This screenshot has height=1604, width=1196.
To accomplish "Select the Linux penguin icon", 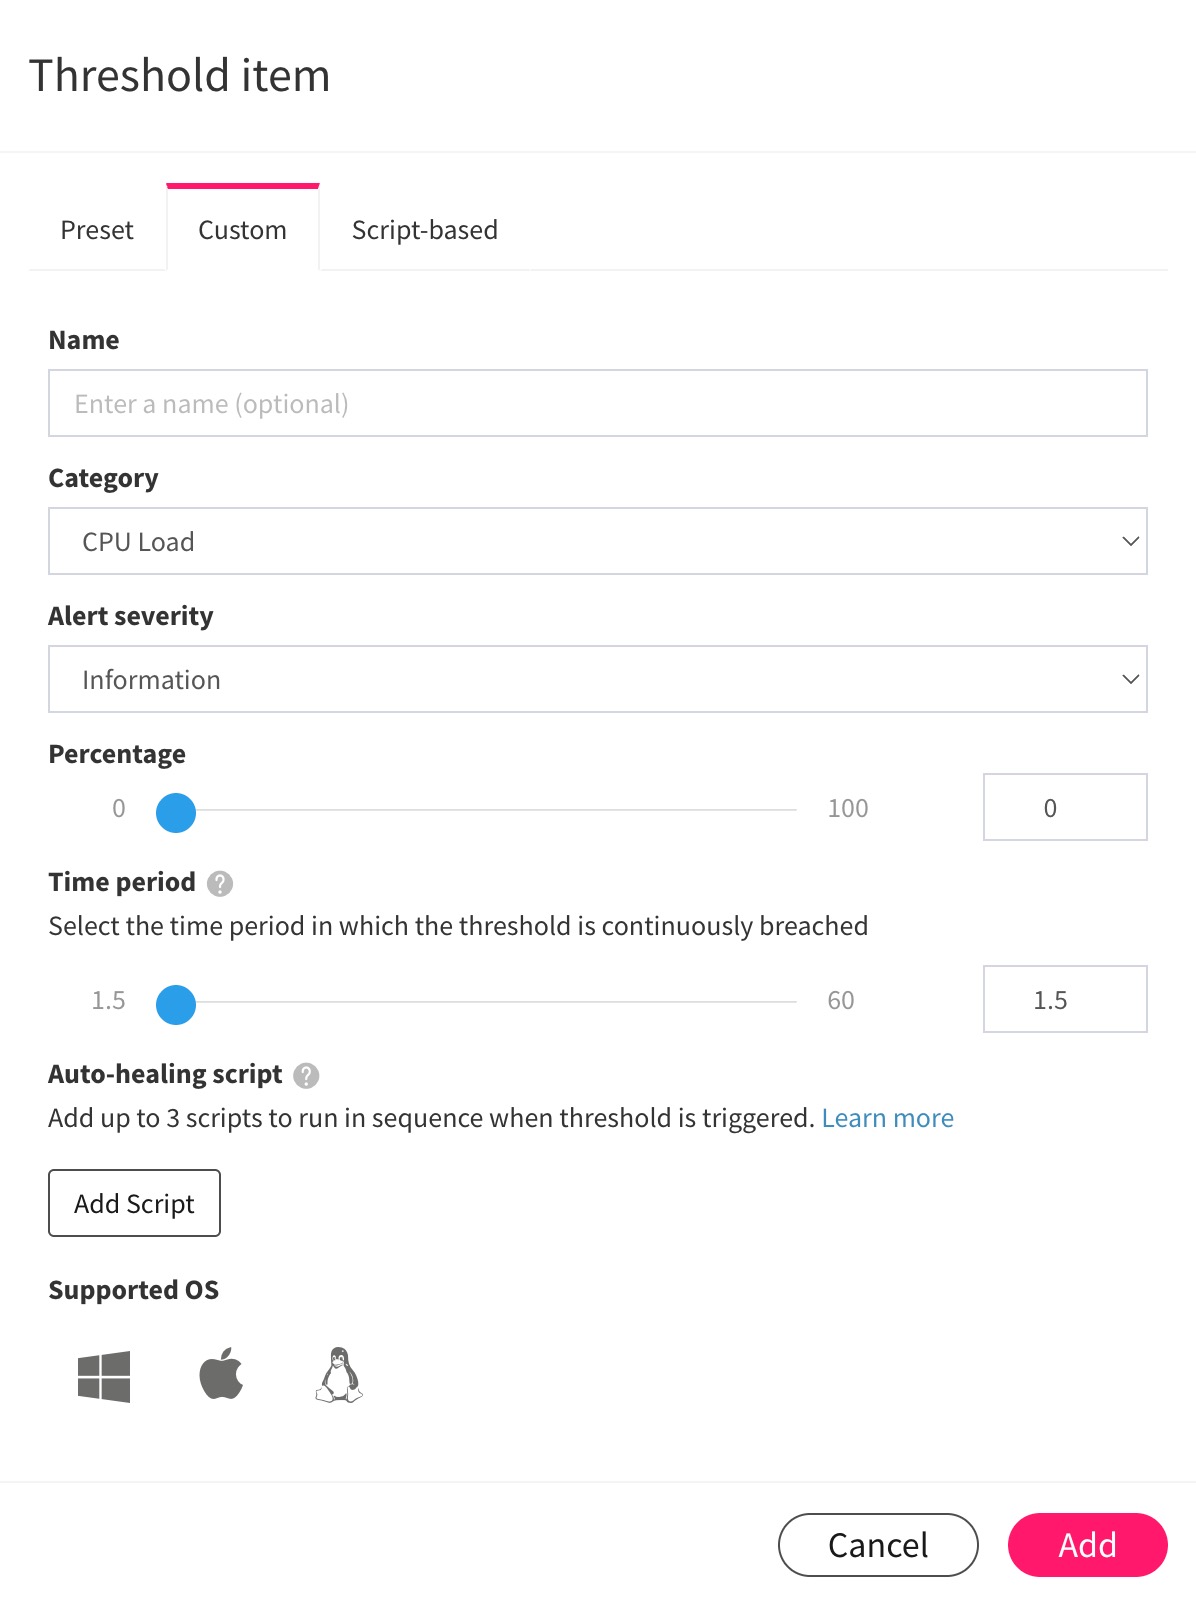I will point(339,1375).
